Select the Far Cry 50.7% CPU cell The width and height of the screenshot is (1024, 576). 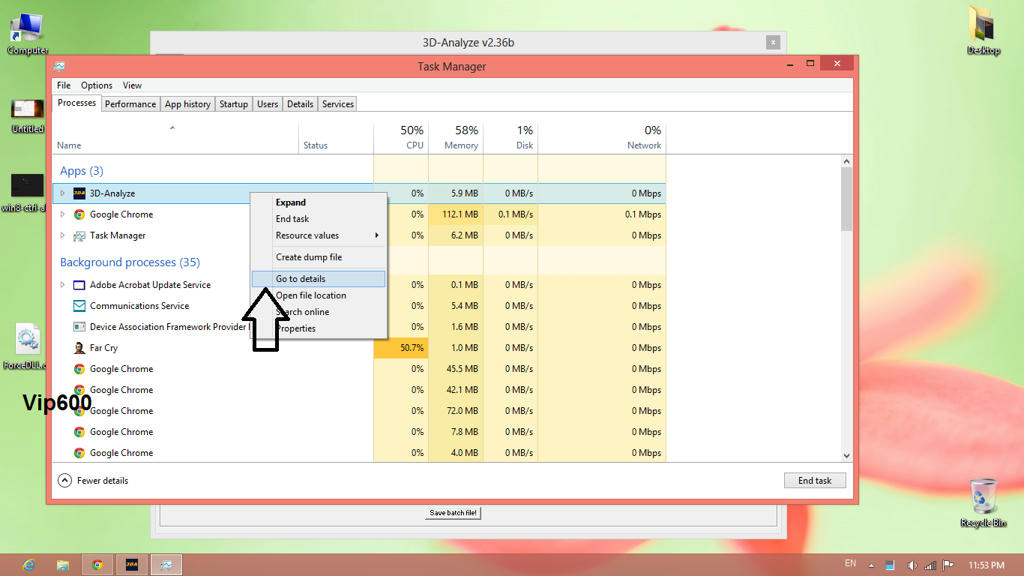401,348
